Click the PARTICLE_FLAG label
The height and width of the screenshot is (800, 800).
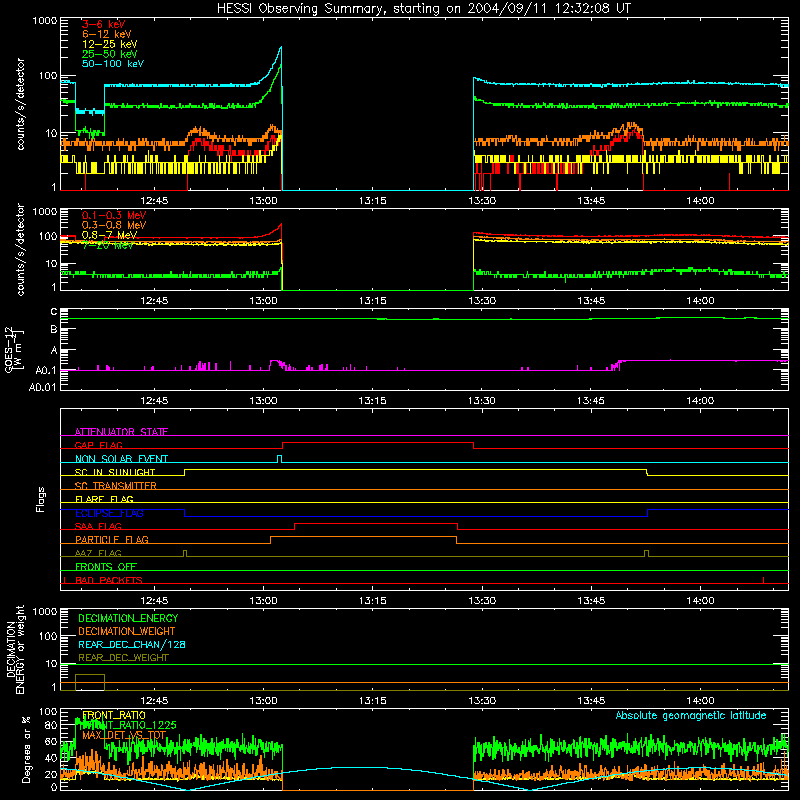[x=112, y=539]
